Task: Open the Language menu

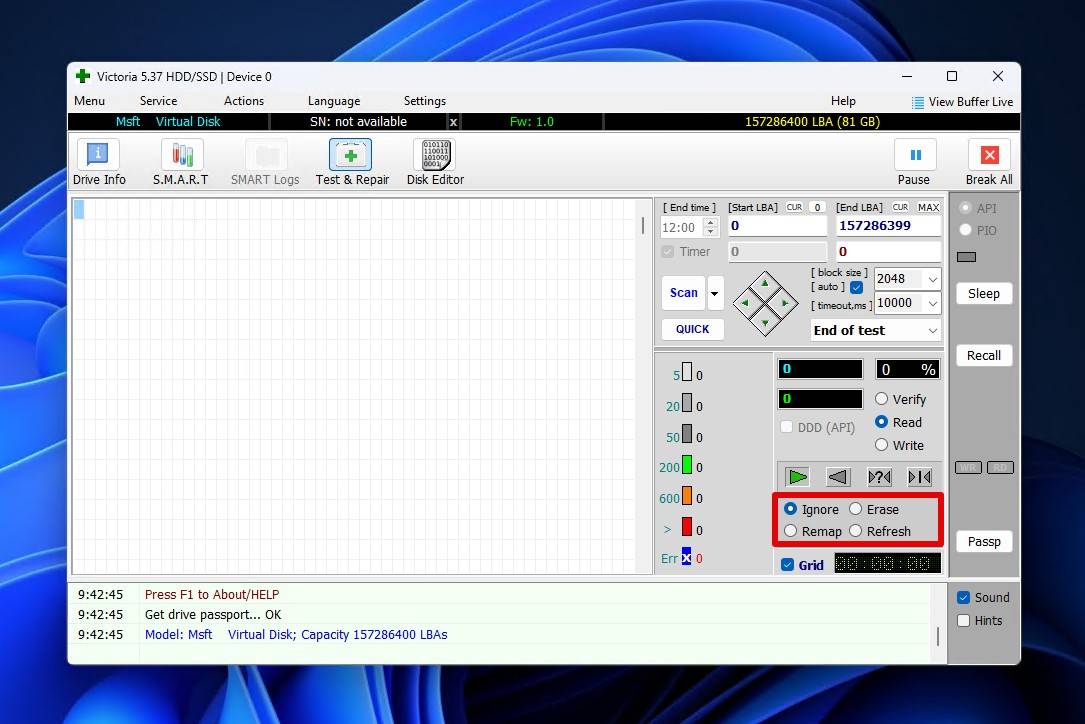Action: point(333,101)
